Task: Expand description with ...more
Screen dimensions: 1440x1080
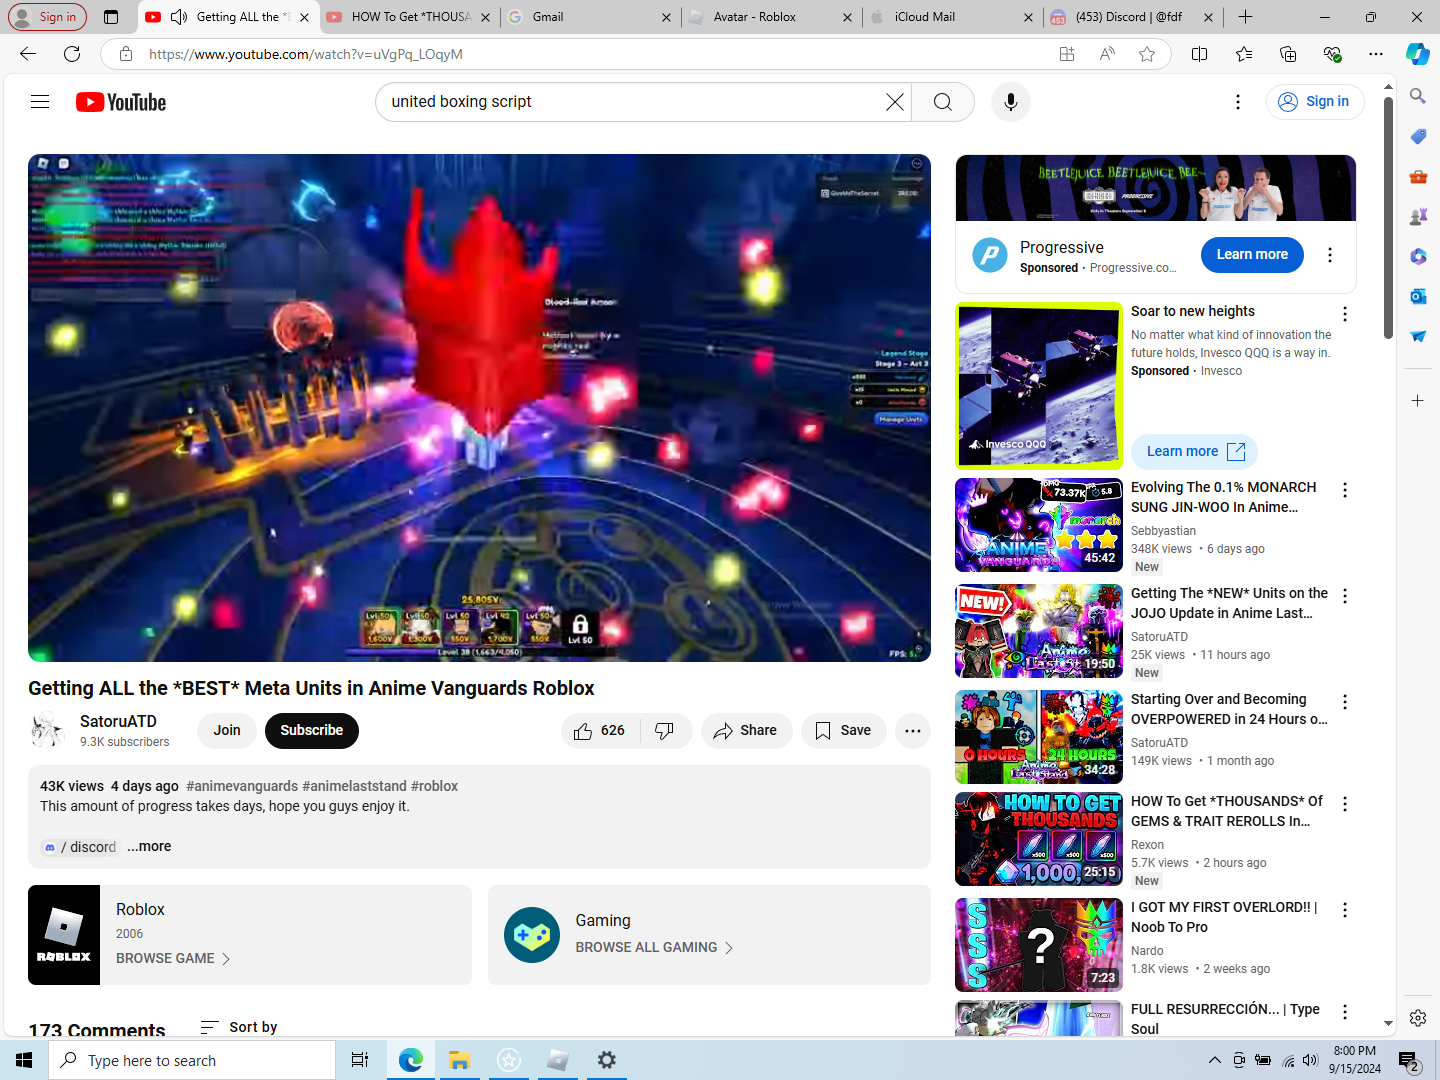Action: pyautogui.click(x=149, y=846)
